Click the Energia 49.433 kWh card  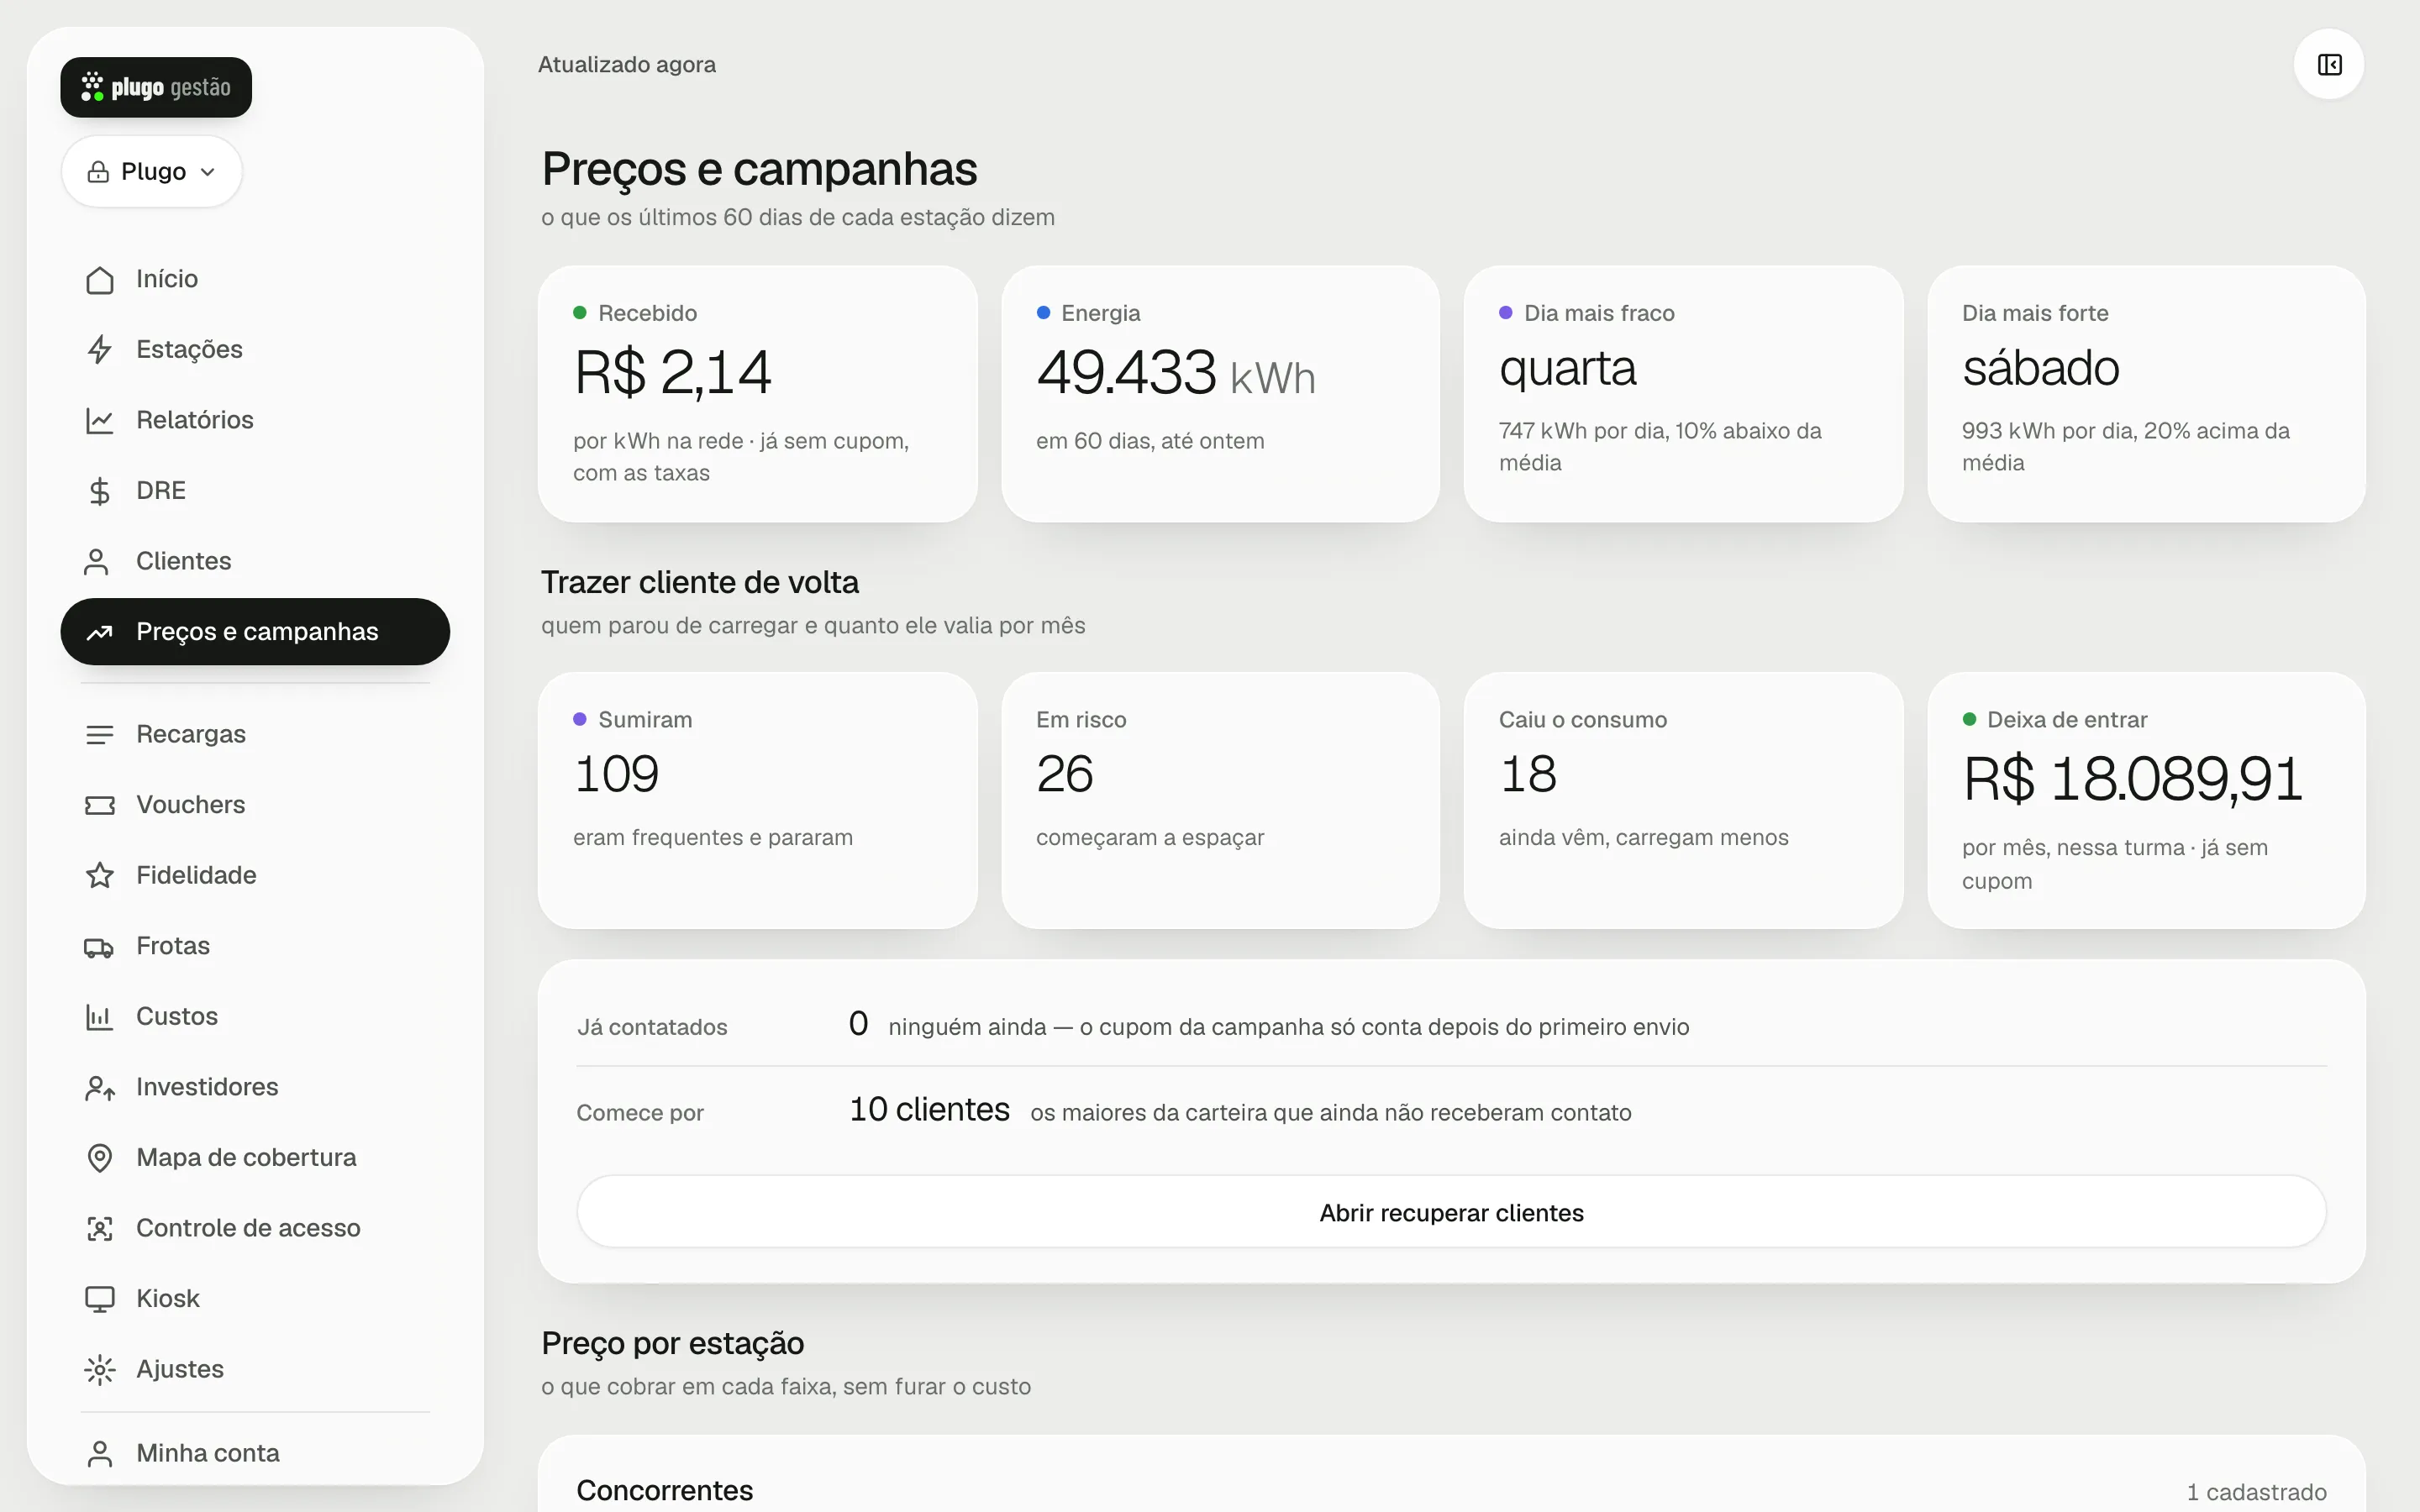[x=1220, y=394]
